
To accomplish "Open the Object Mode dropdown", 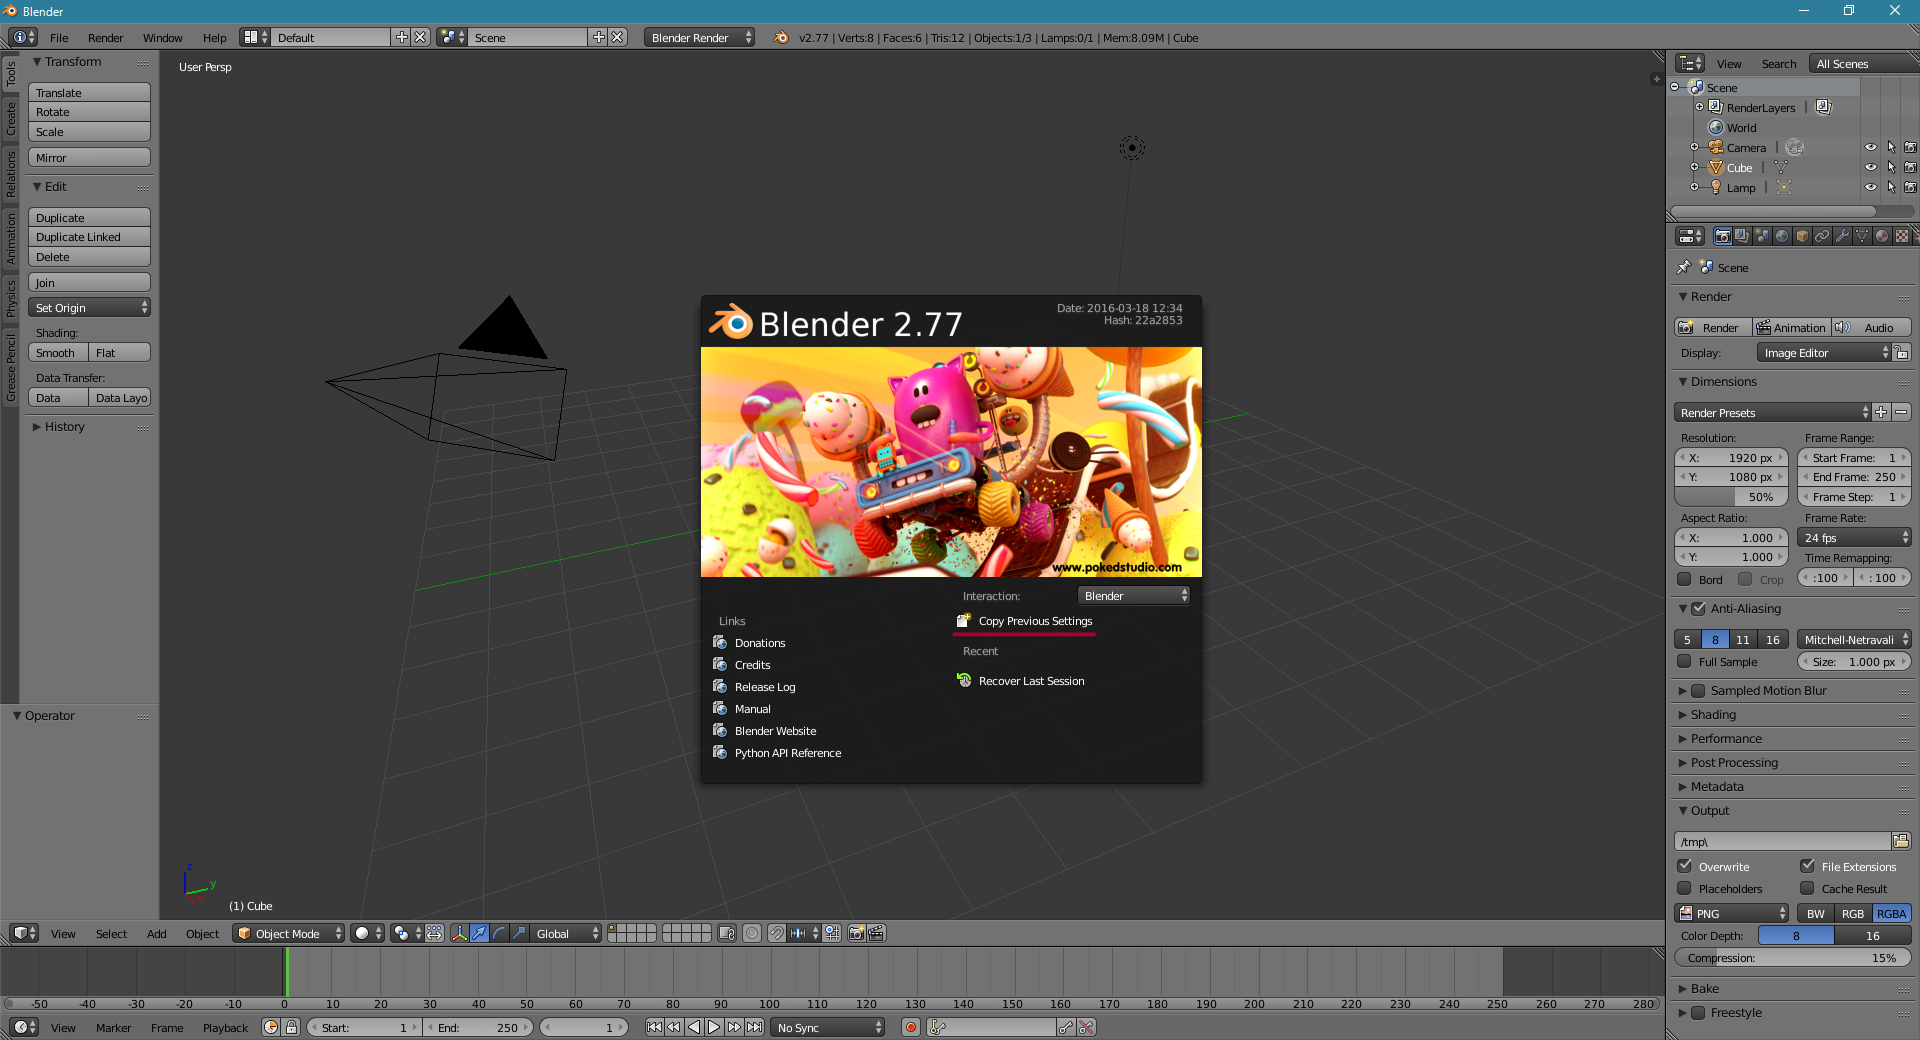I will 289,933.
